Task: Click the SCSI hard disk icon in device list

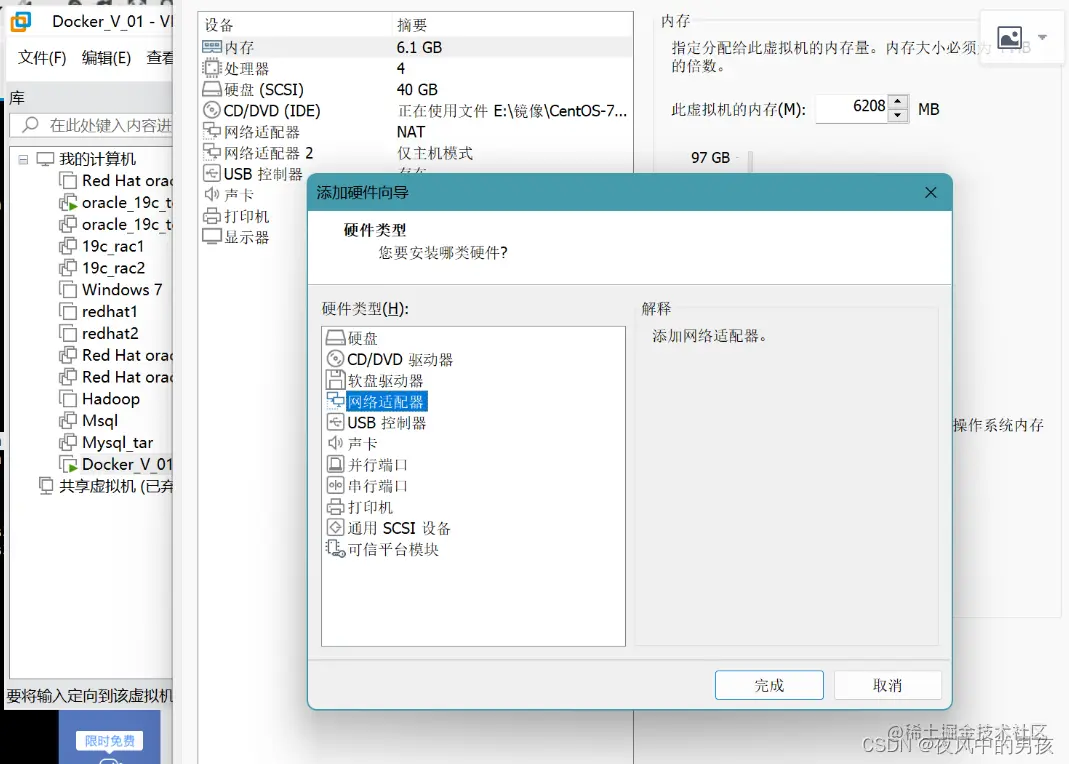Action: pos(212,89)
